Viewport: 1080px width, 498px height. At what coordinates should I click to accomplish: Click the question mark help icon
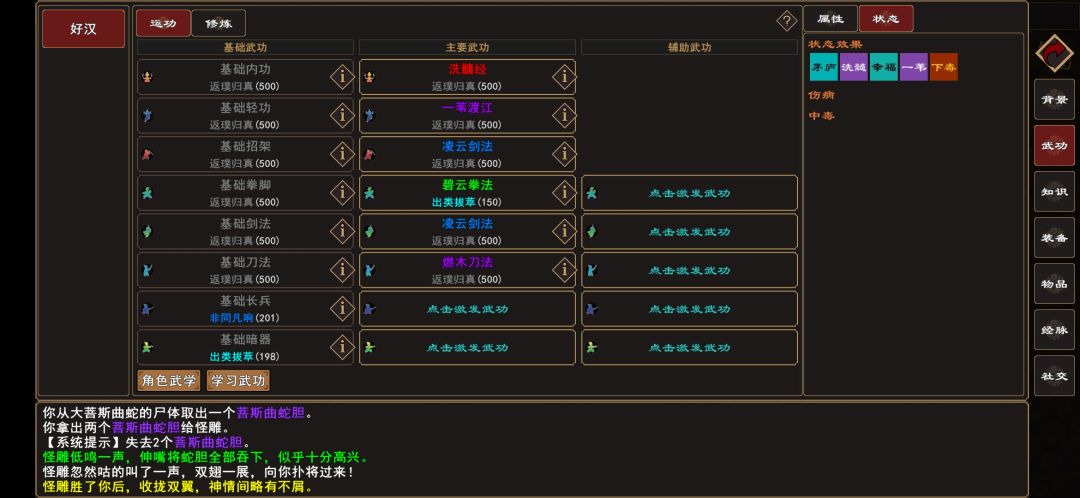[787, 21]
